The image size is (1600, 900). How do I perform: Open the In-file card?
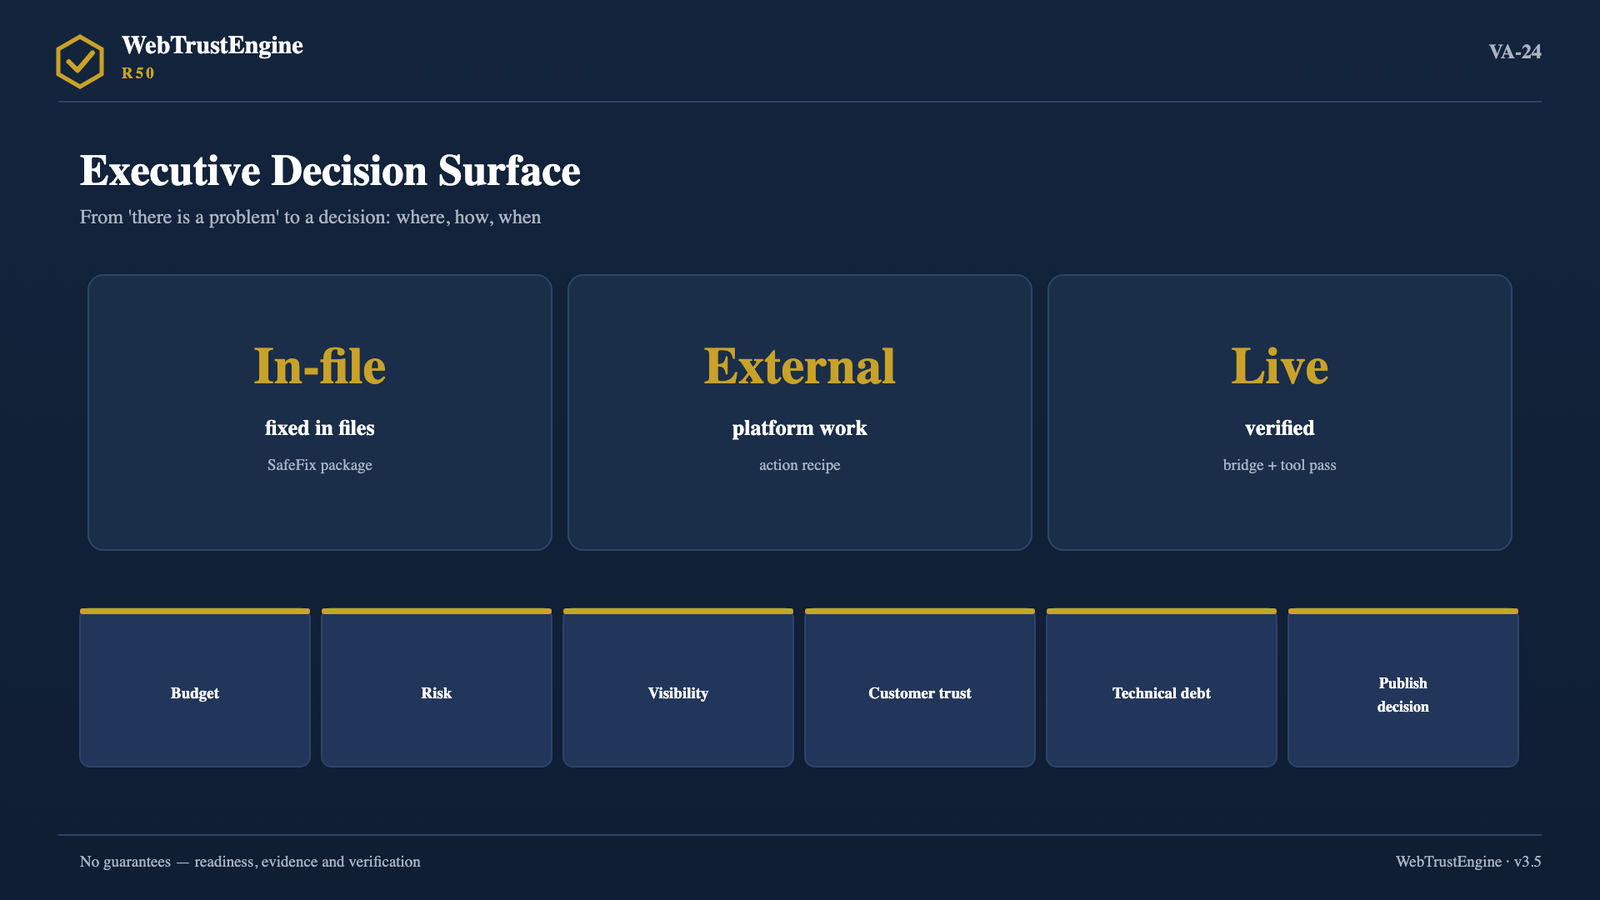point(320,412)
